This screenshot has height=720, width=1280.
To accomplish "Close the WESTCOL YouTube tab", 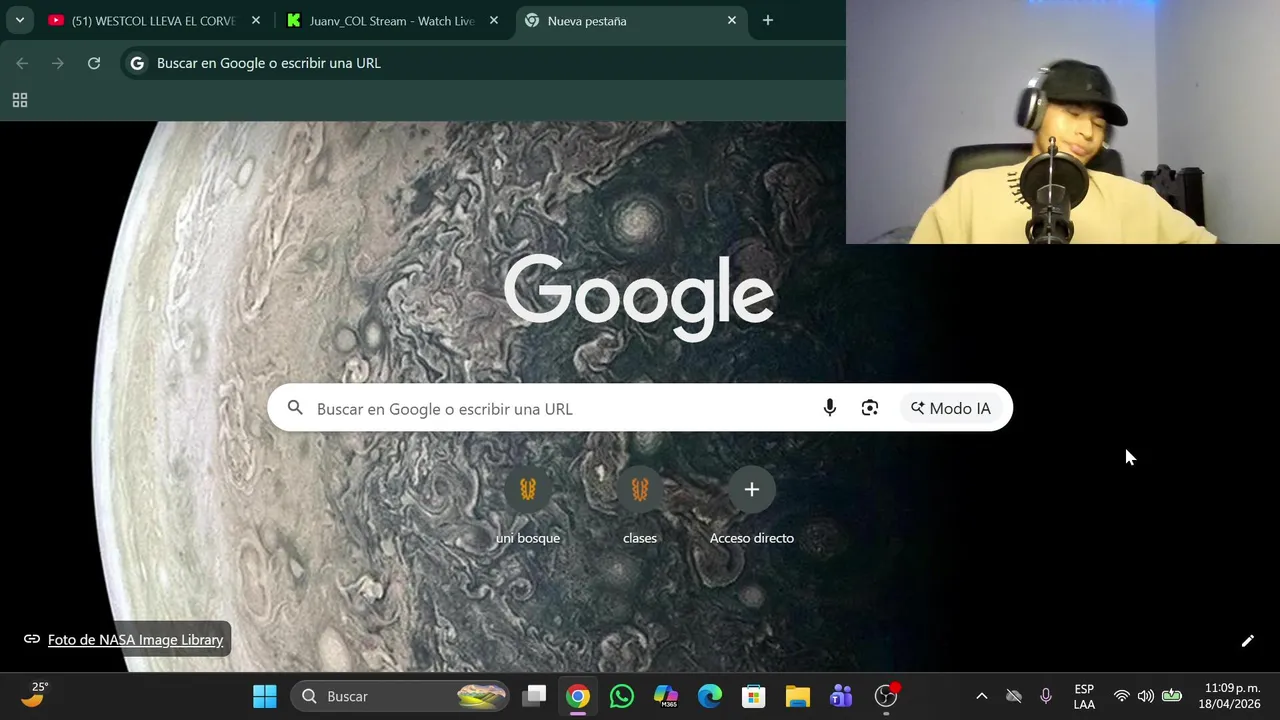I will 256,20.
